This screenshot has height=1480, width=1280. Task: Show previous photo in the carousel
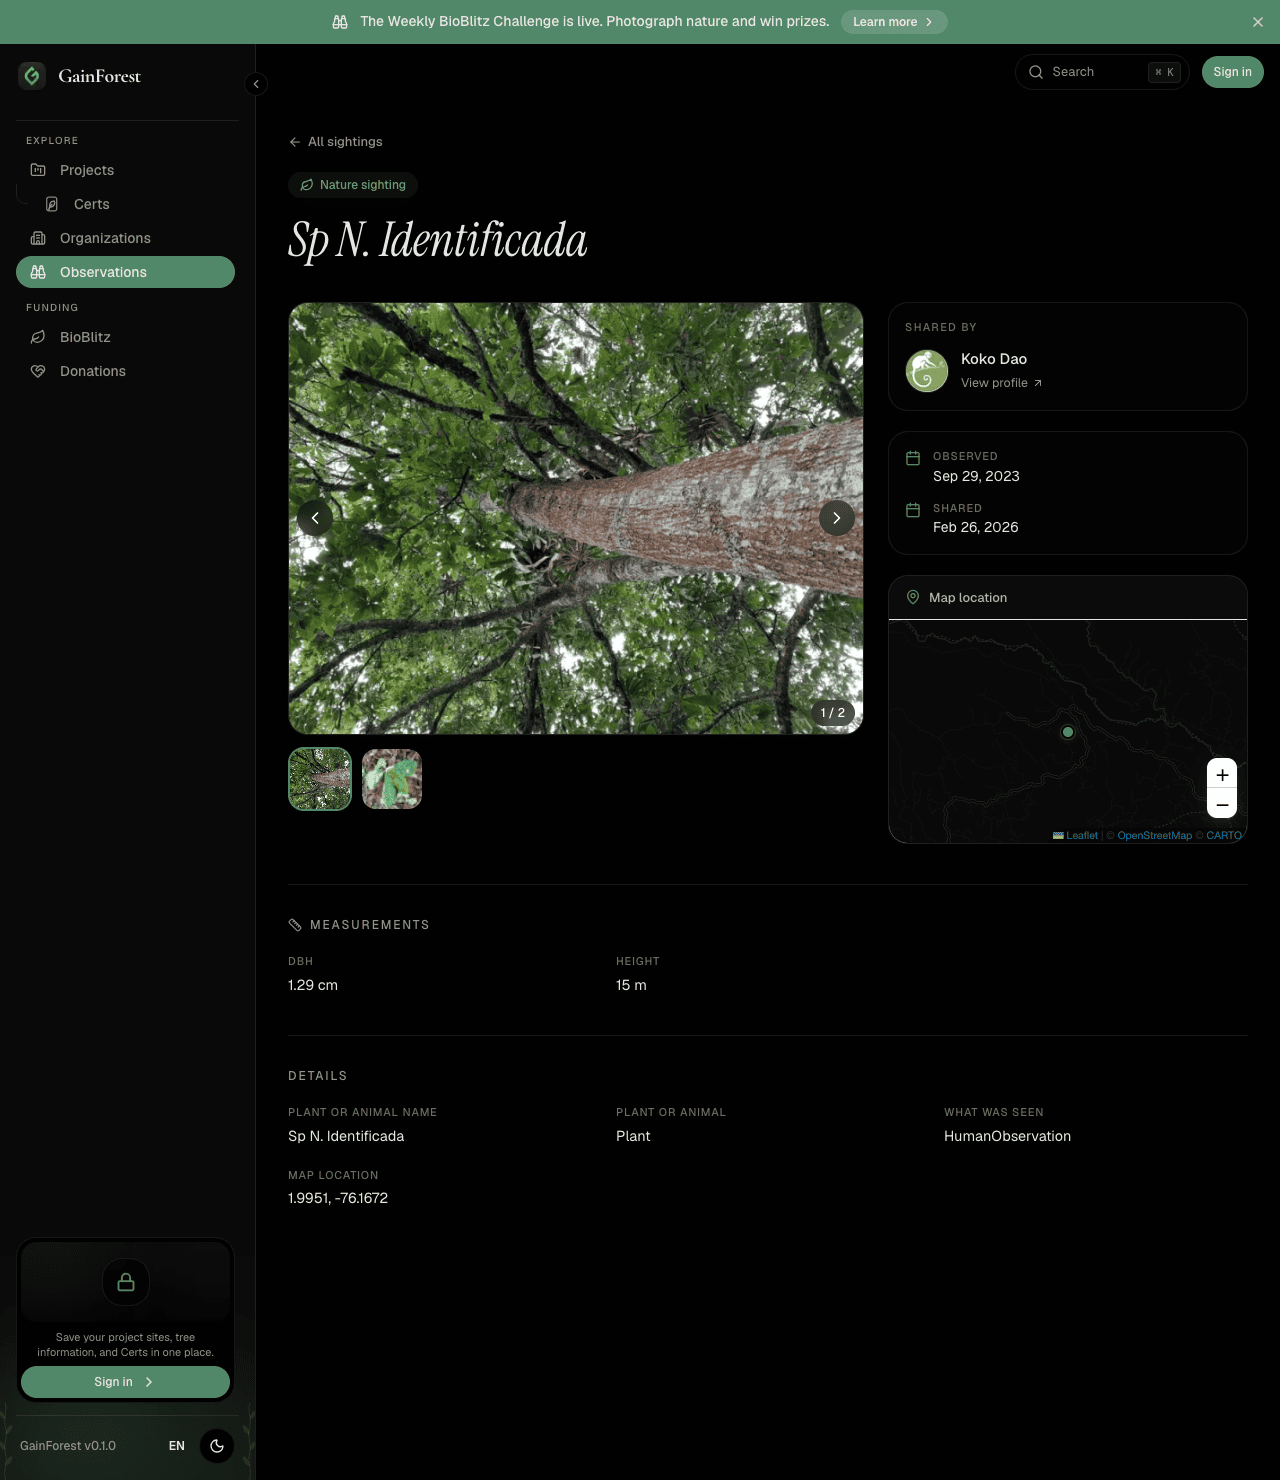click(x=315, y=518)
